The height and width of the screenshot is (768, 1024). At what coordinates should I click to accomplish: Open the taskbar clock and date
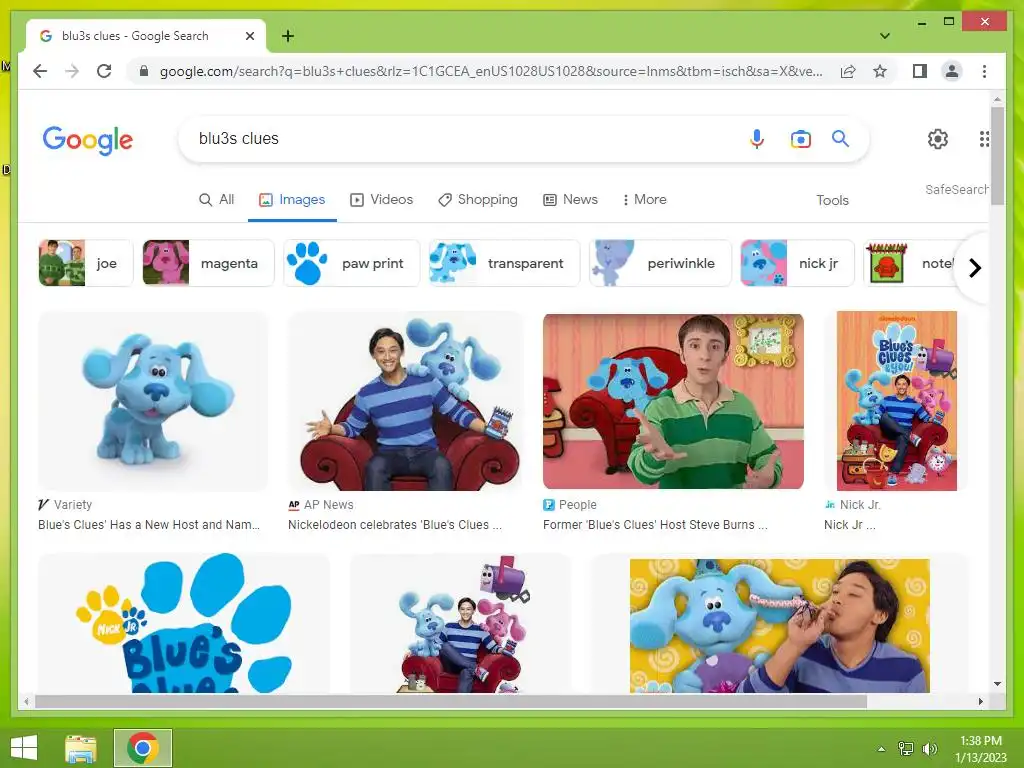pos(981,749)
